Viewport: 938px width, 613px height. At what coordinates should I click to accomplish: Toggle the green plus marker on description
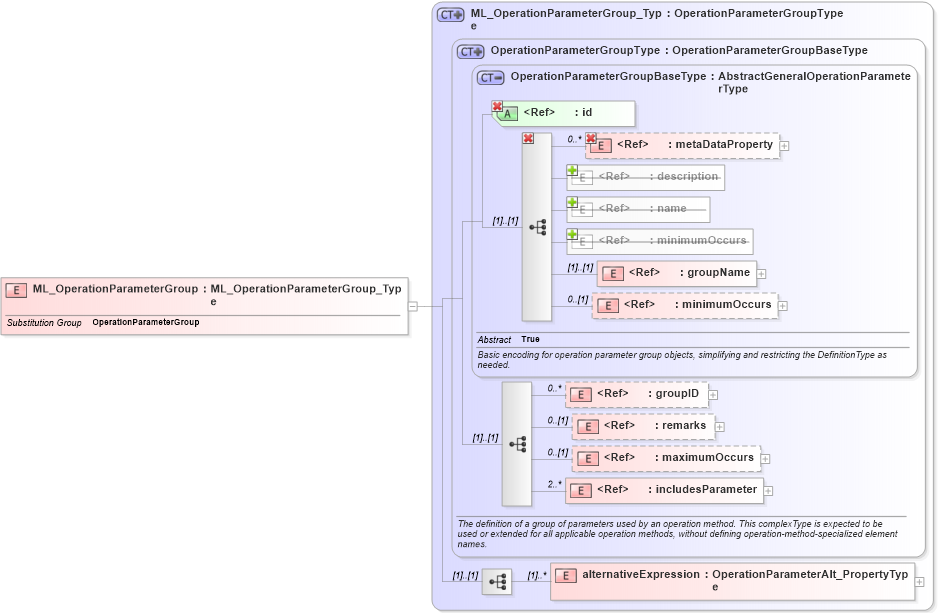pos(572,170)
